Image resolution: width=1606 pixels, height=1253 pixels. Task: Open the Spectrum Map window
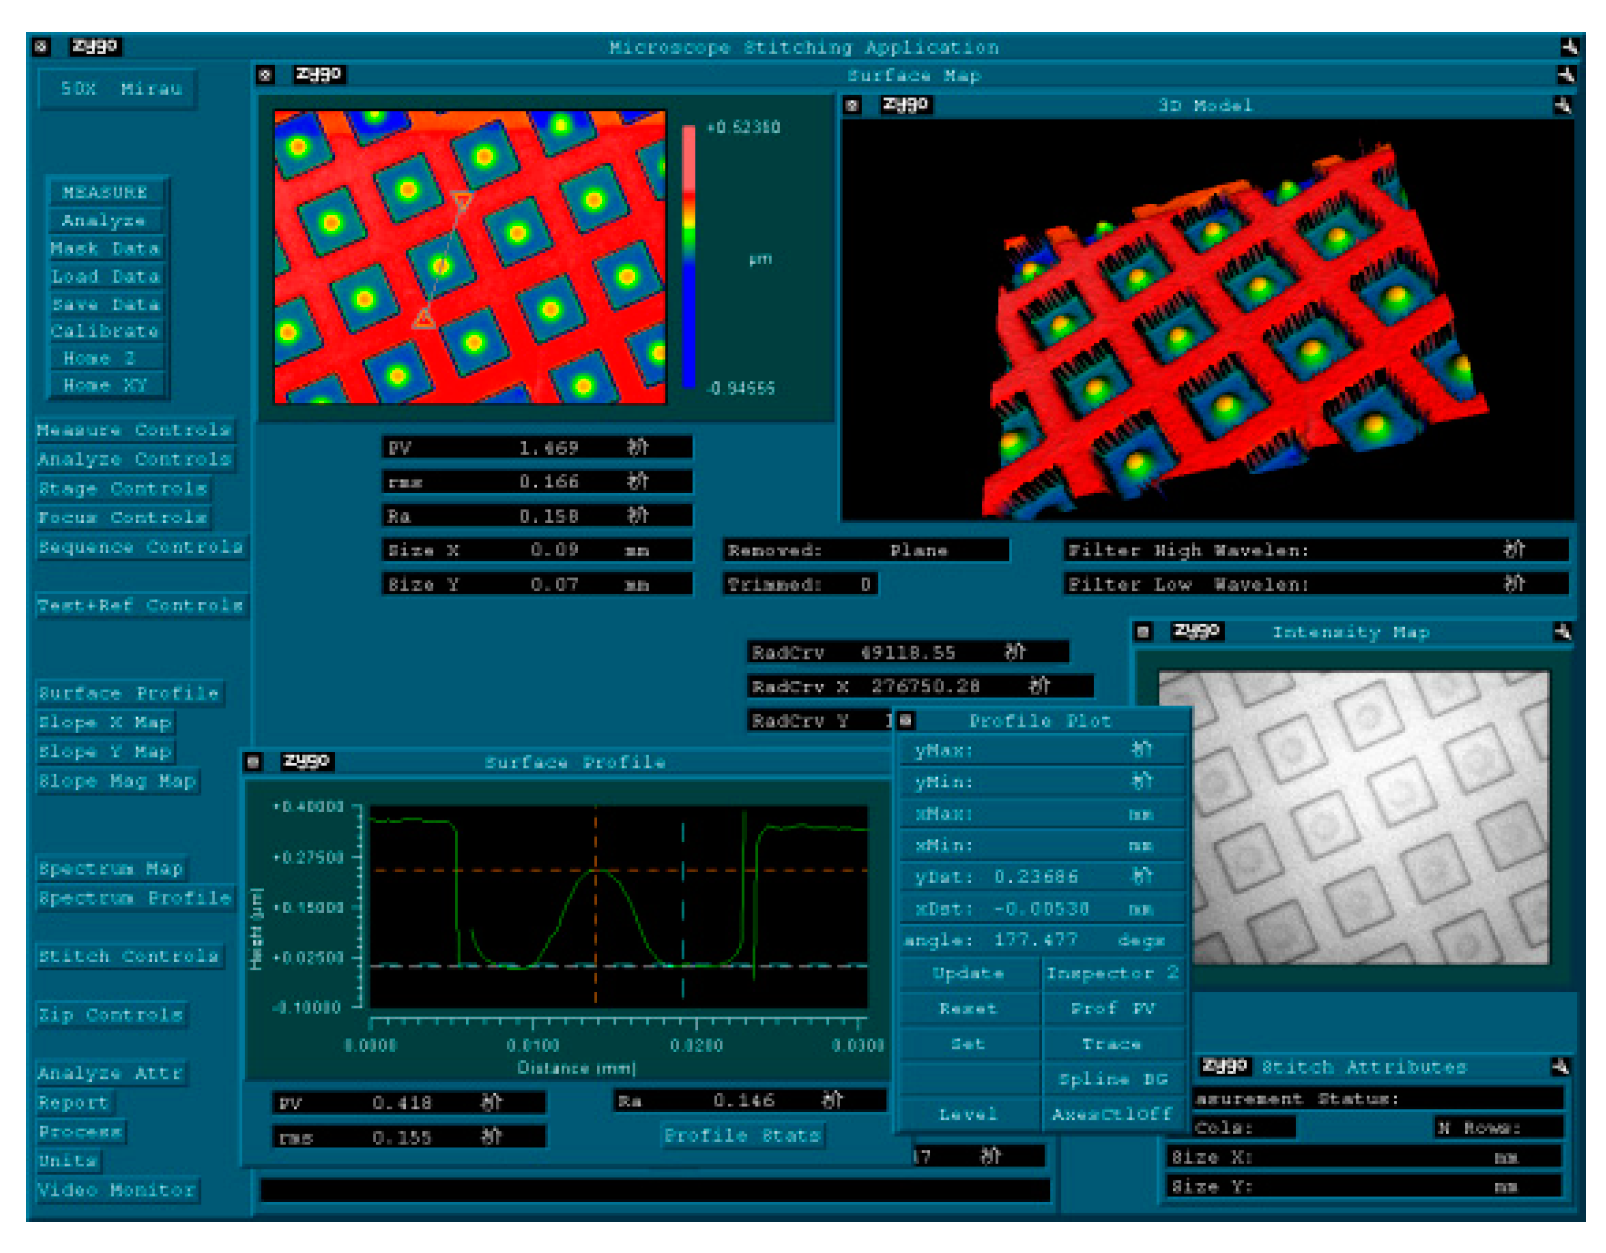click(111, 869)
